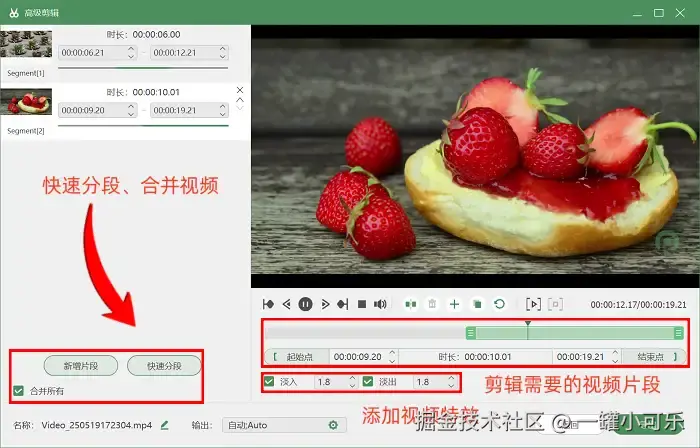The width and height of the screenshot is (700, 448).
Task: Mute the volume speaker icon
Action: click(380, 304)
